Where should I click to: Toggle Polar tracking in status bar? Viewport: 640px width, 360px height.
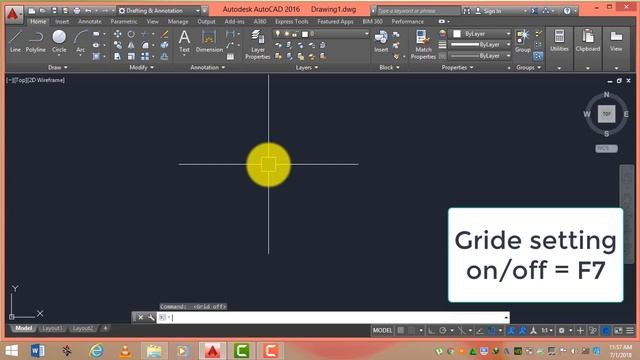(x=443, y=330)
